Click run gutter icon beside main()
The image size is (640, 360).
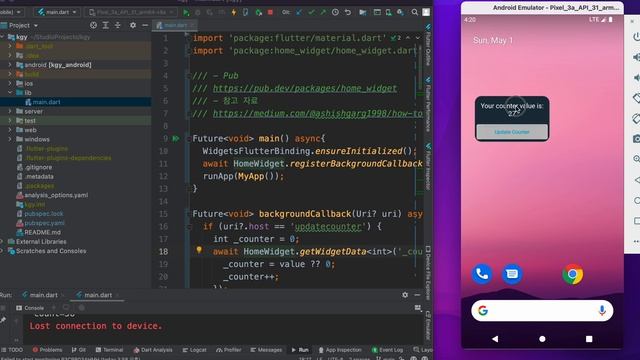pyautogui.click(x=176, y=139)
